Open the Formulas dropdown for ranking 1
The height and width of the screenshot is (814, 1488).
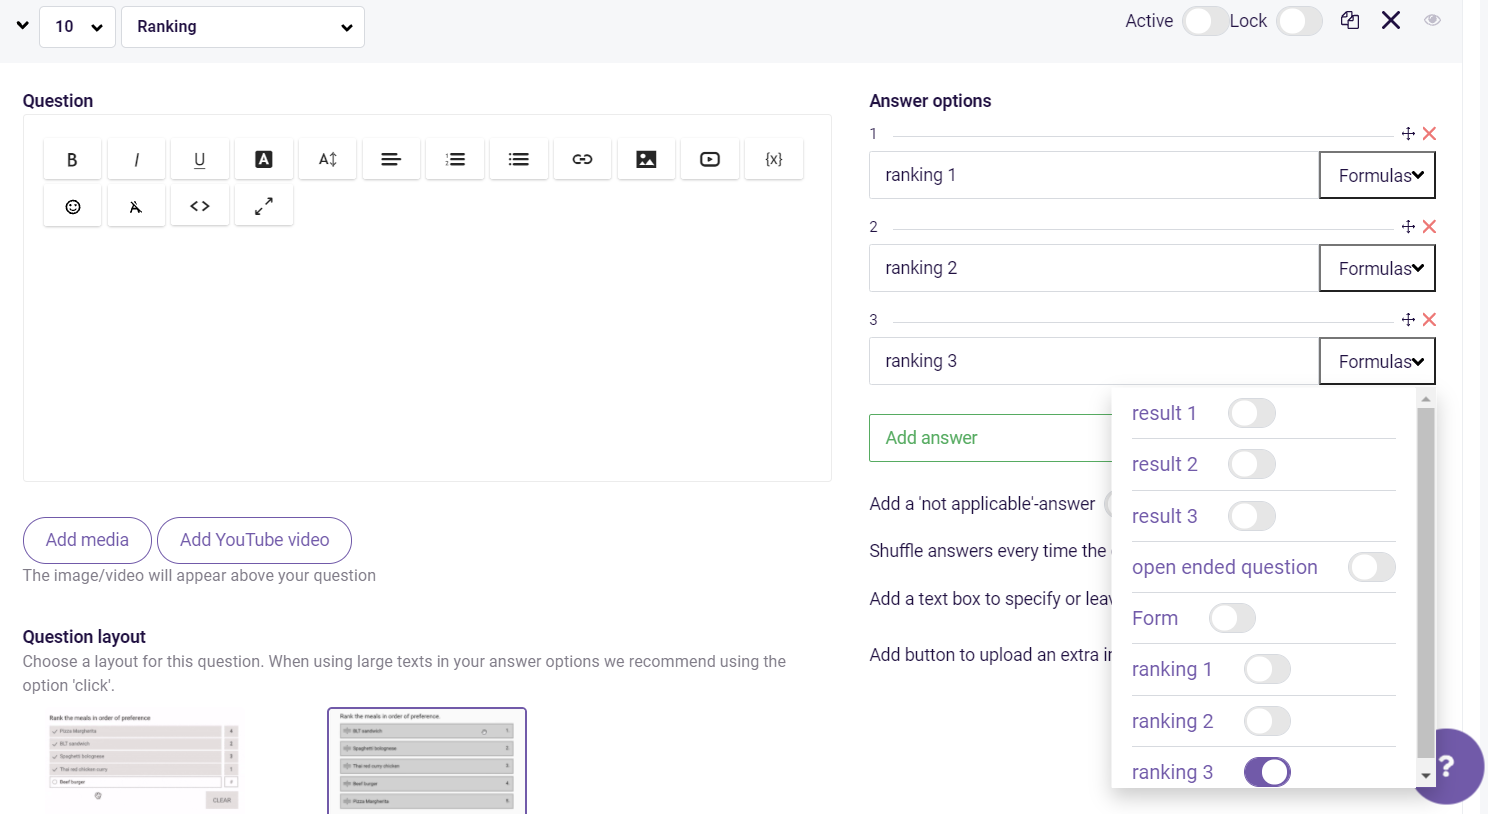(1377, 174)
